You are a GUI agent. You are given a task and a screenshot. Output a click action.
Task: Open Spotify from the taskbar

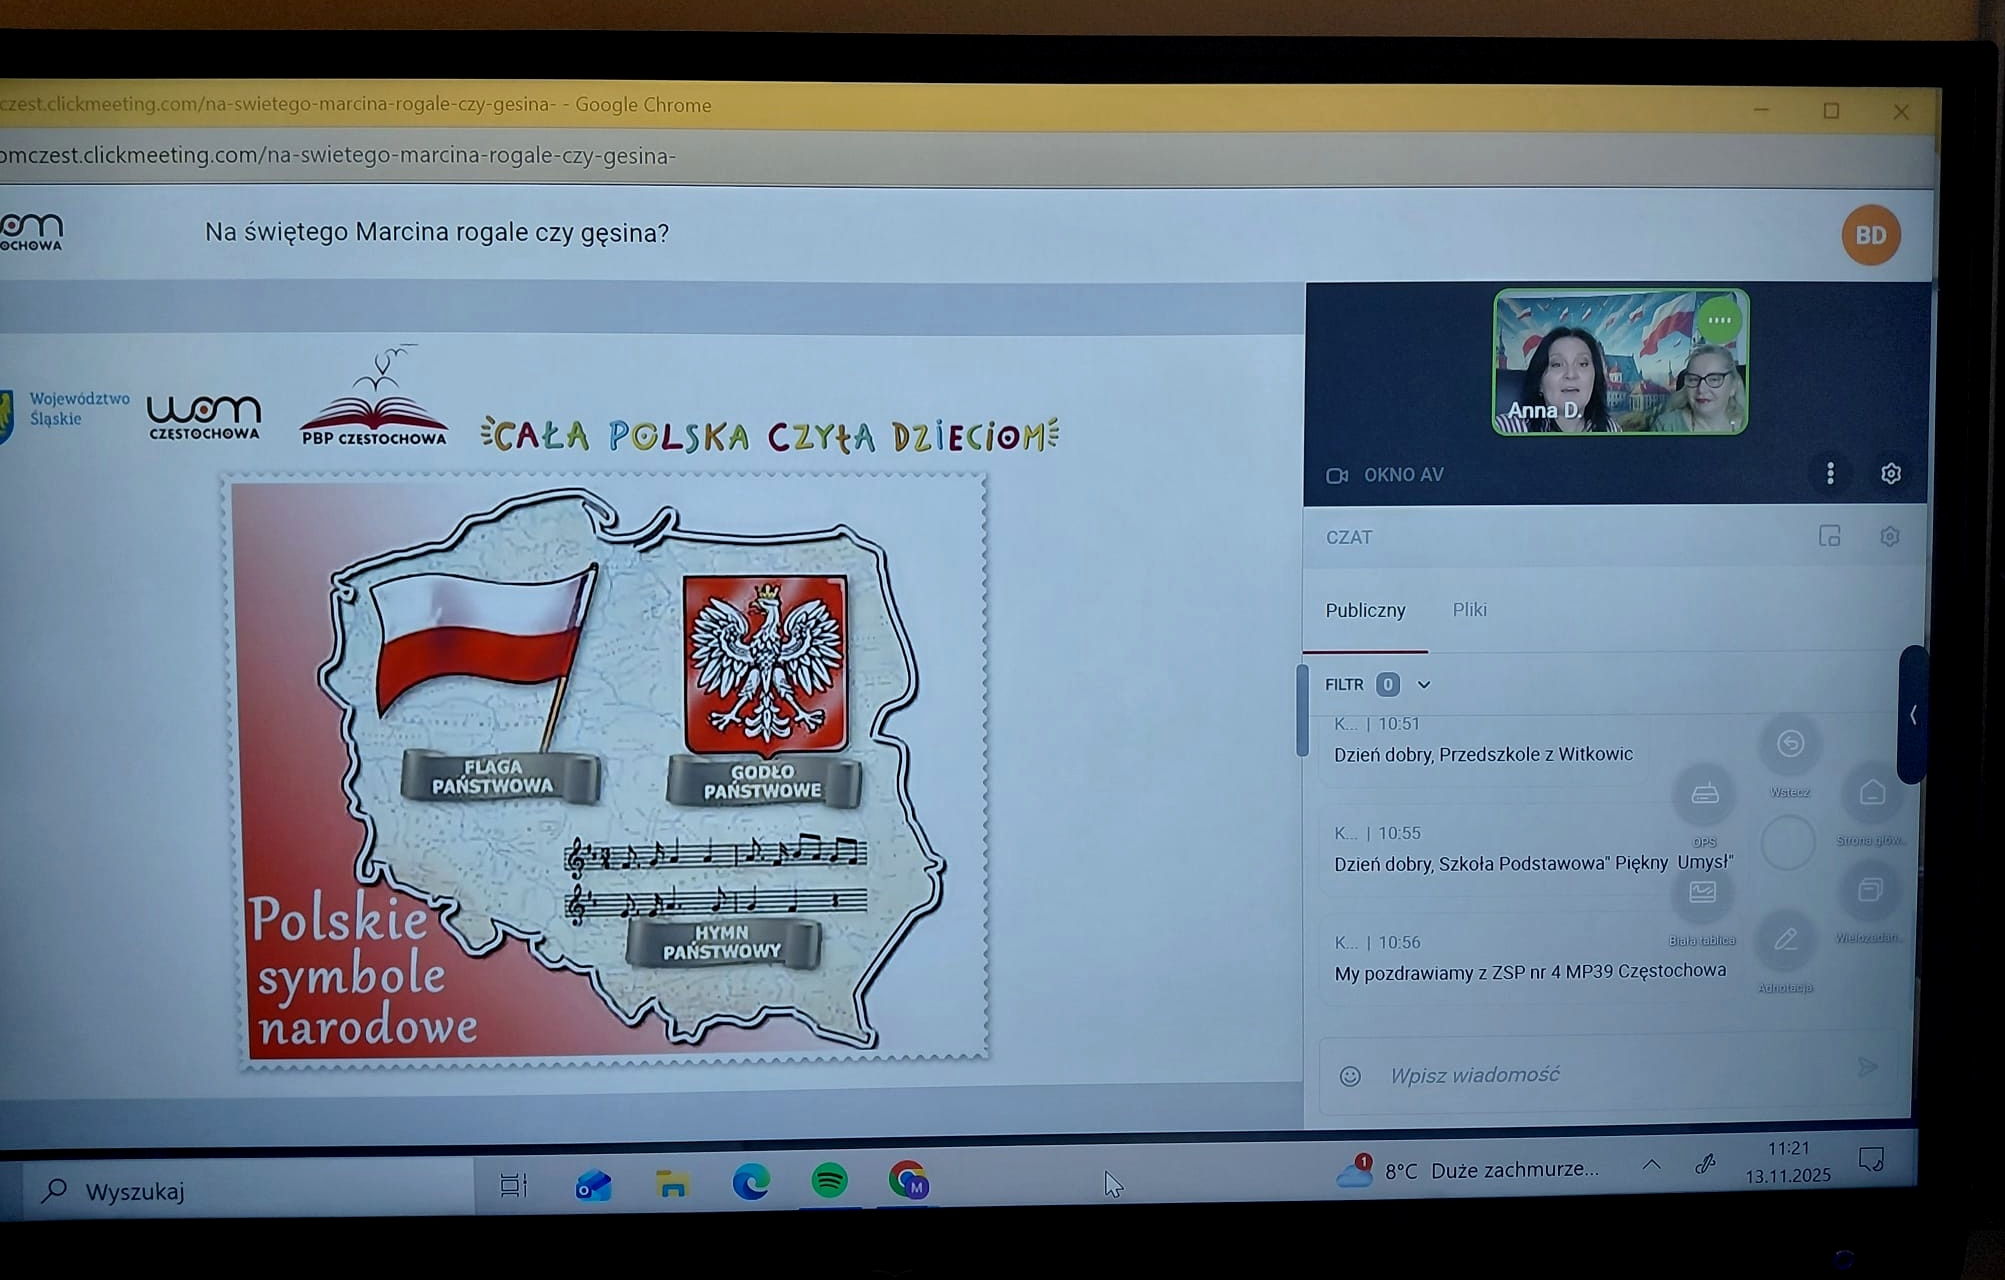[x=829, y=1182]
